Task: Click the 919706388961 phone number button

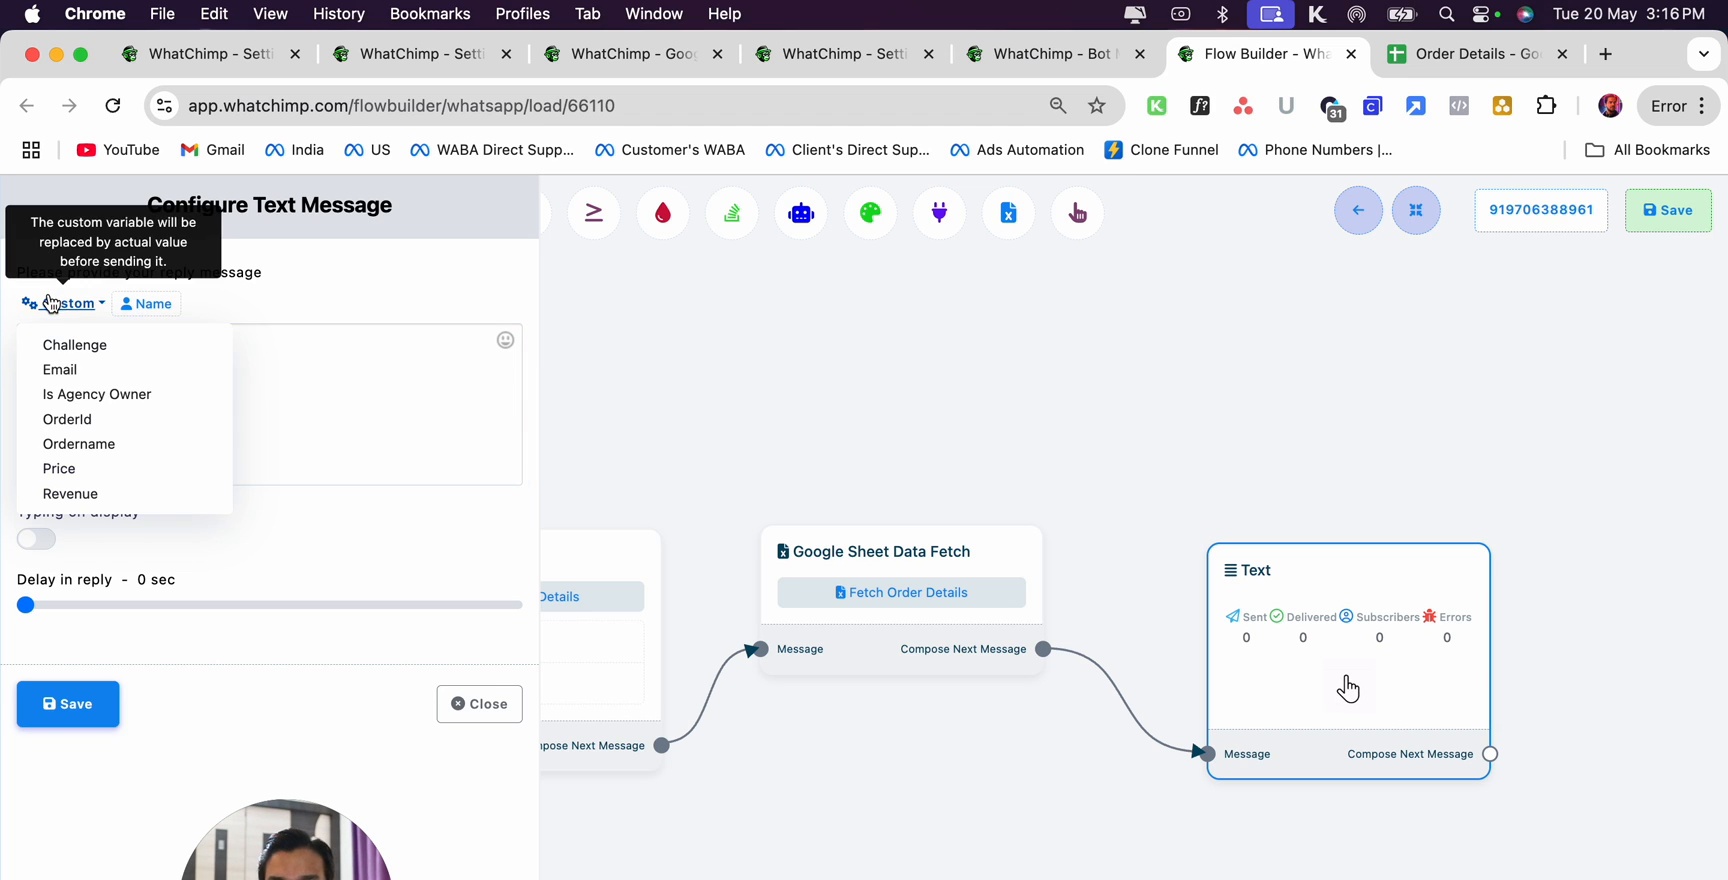Action: [1541, 210]
